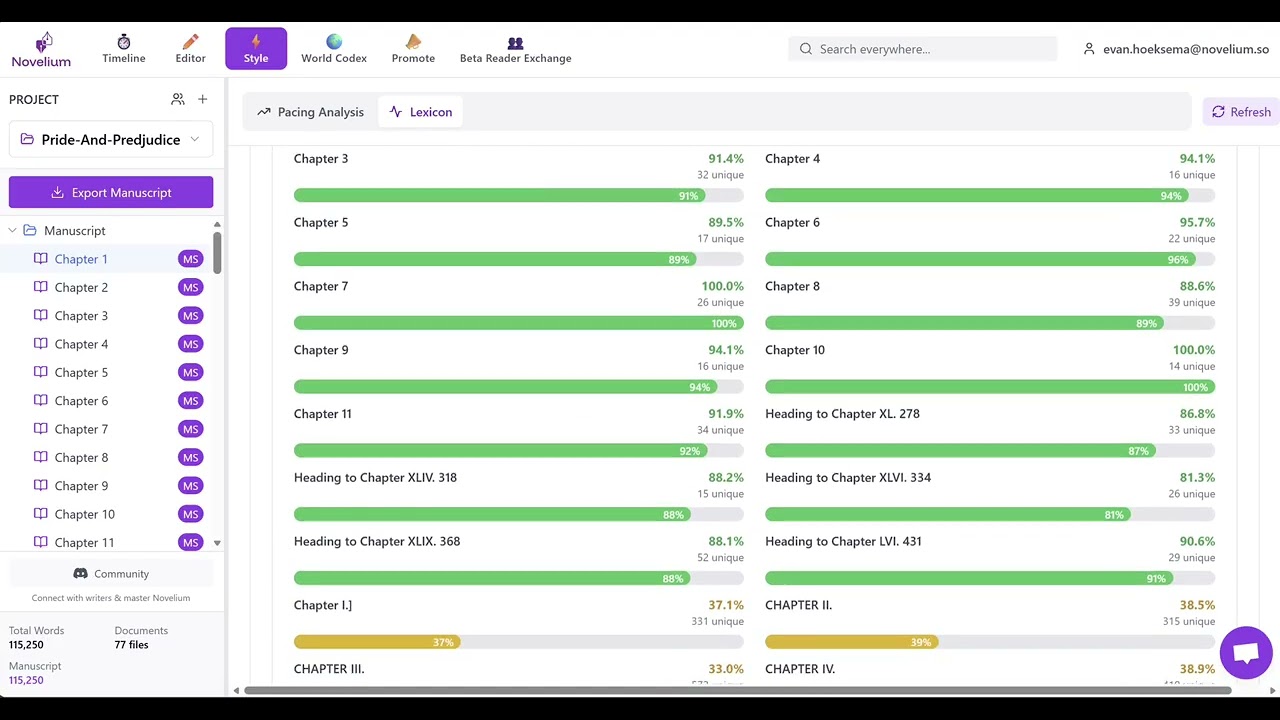Select Heading to Chapter XLVI. 334
This screenshot has width=1280, height=720.
(848, 478)
